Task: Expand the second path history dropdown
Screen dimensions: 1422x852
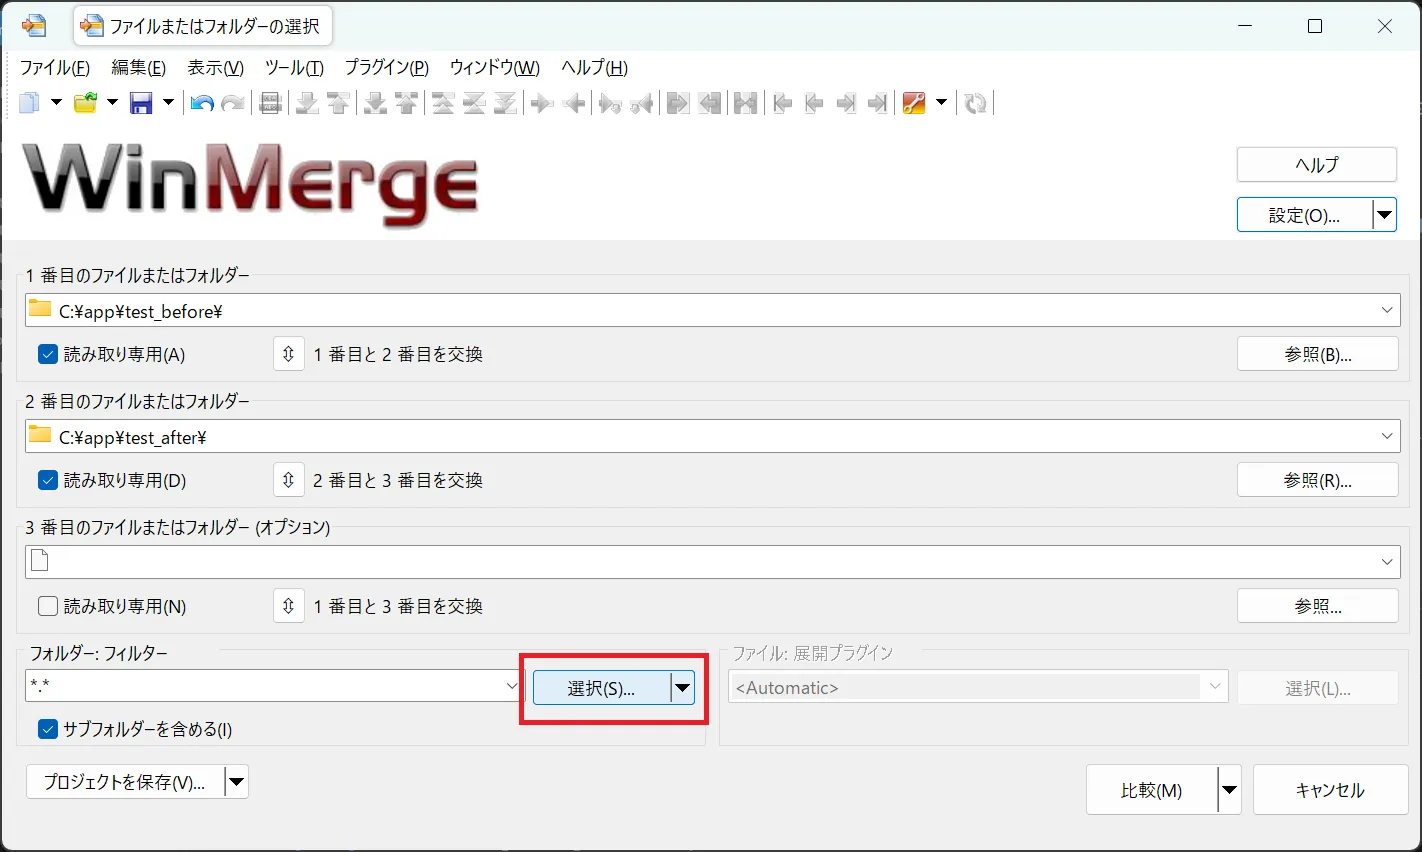Action: pos(1387,436)
